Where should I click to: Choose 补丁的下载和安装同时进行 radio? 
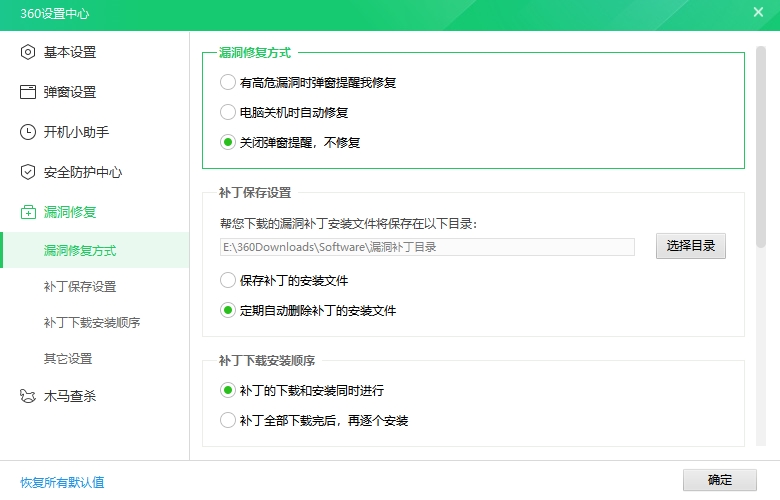point(228,391)
